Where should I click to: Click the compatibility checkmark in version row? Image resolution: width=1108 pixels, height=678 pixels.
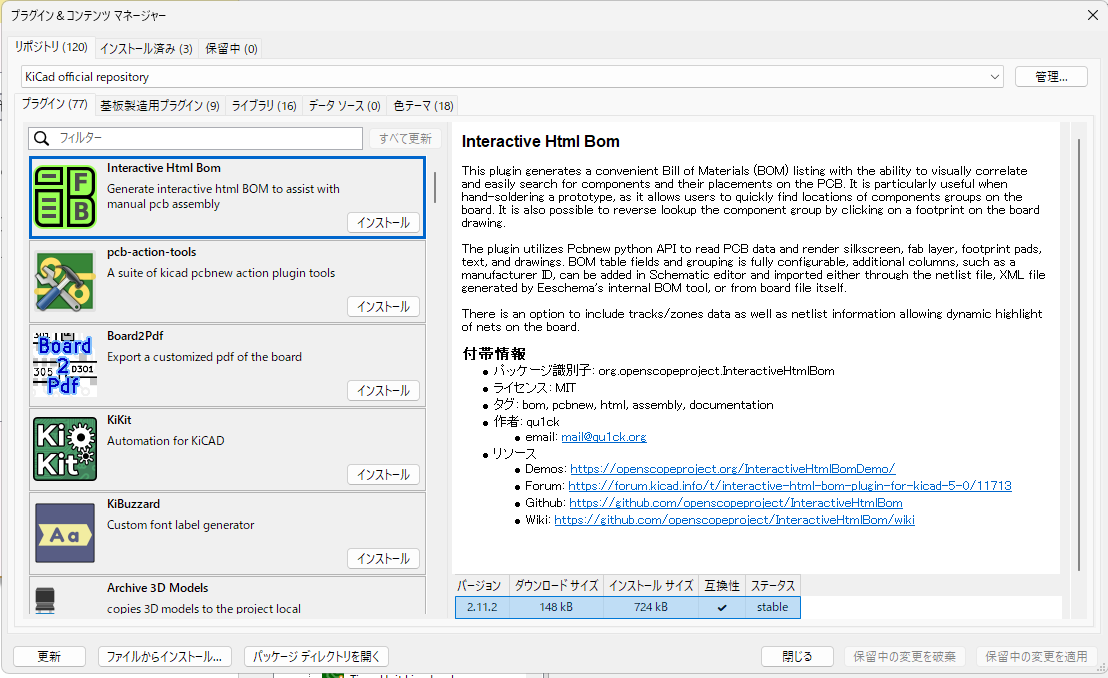[x=721, y=607]
